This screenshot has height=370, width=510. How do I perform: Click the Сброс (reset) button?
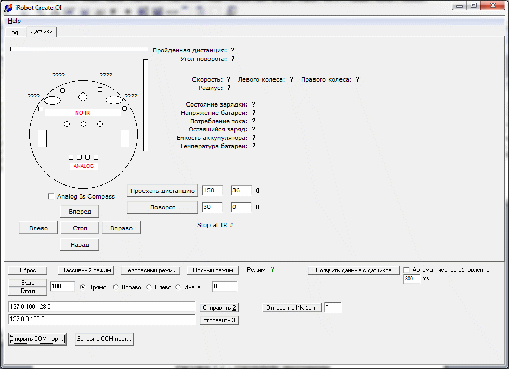(x=27, y=270)
